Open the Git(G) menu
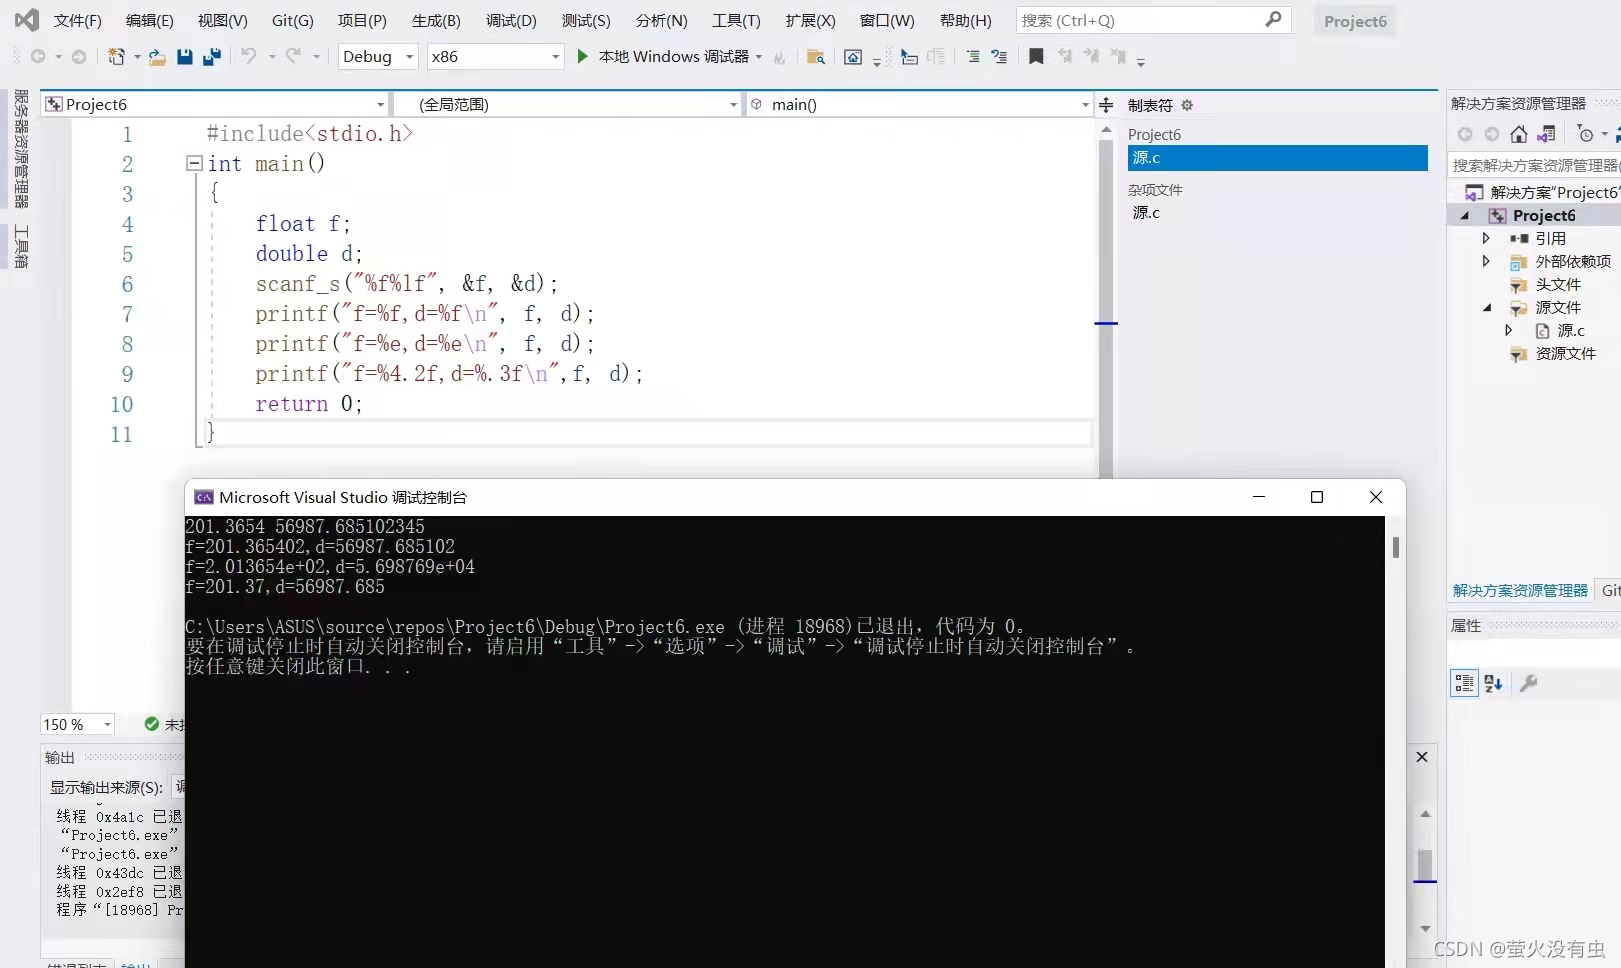1621x968 pixels. tap(292, 20)
